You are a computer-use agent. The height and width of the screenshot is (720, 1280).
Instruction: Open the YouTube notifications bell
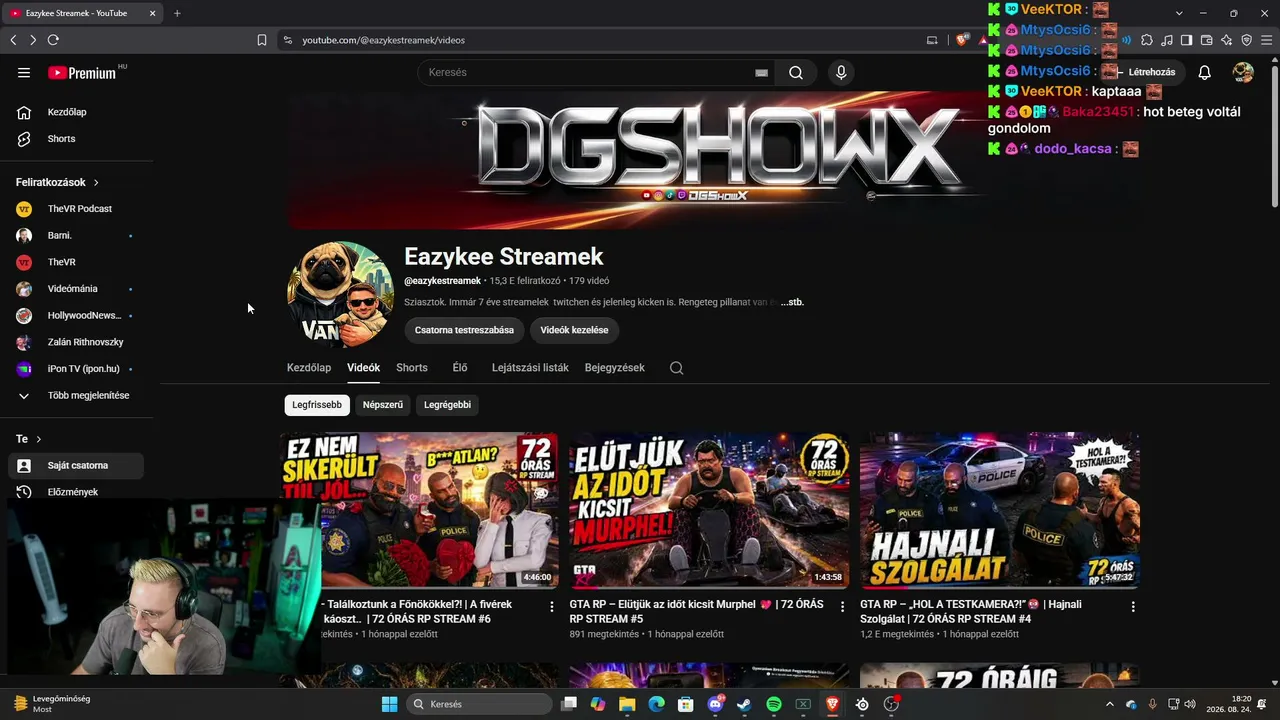coord(1205,73)
